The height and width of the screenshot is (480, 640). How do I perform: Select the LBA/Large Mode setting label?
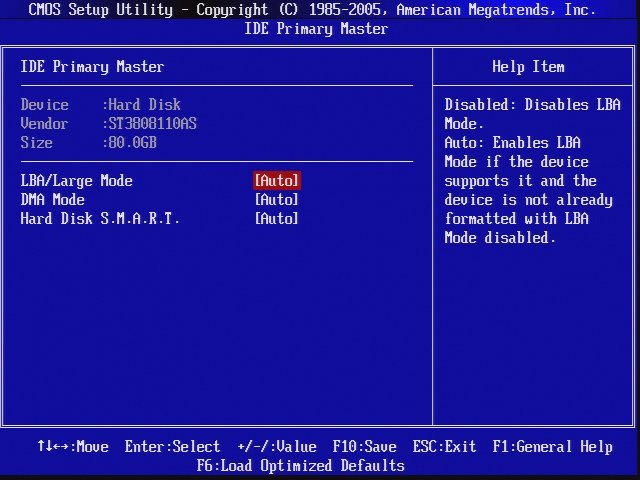click(76, 181)
